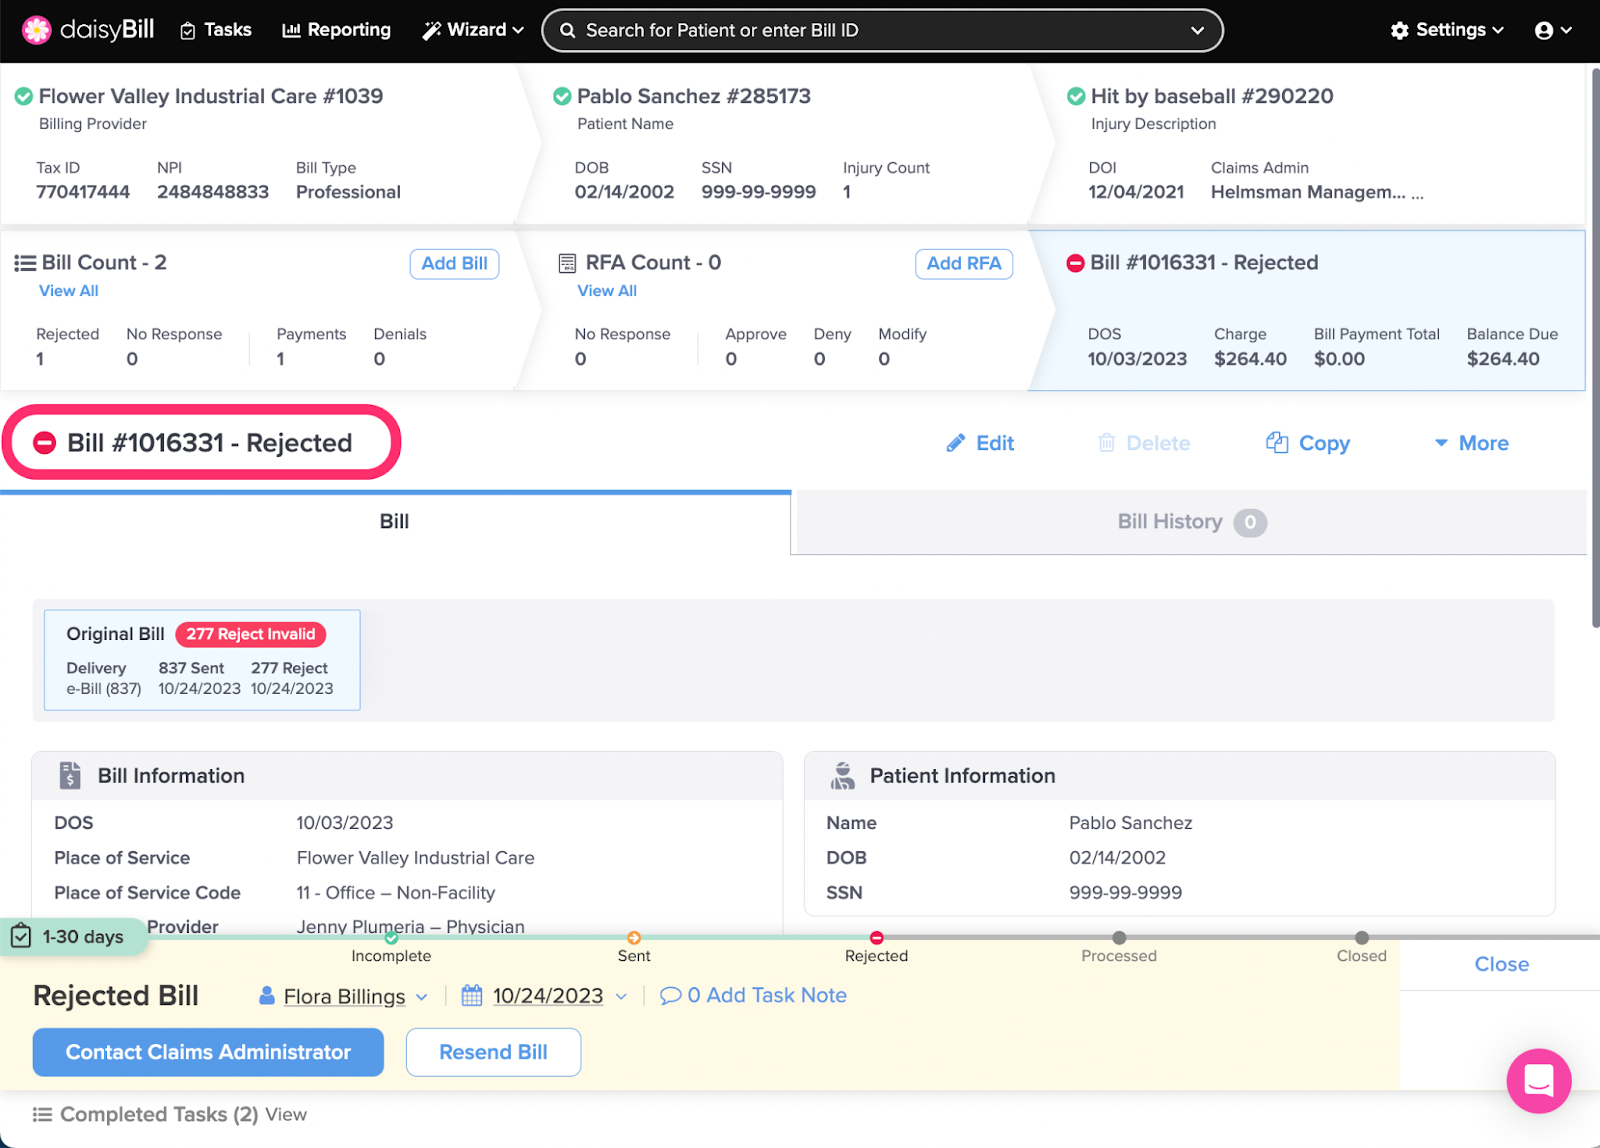Click the Helmsman Managem... claims admin text
Screen dimensions: 1600x1148
click(1307, 192)
